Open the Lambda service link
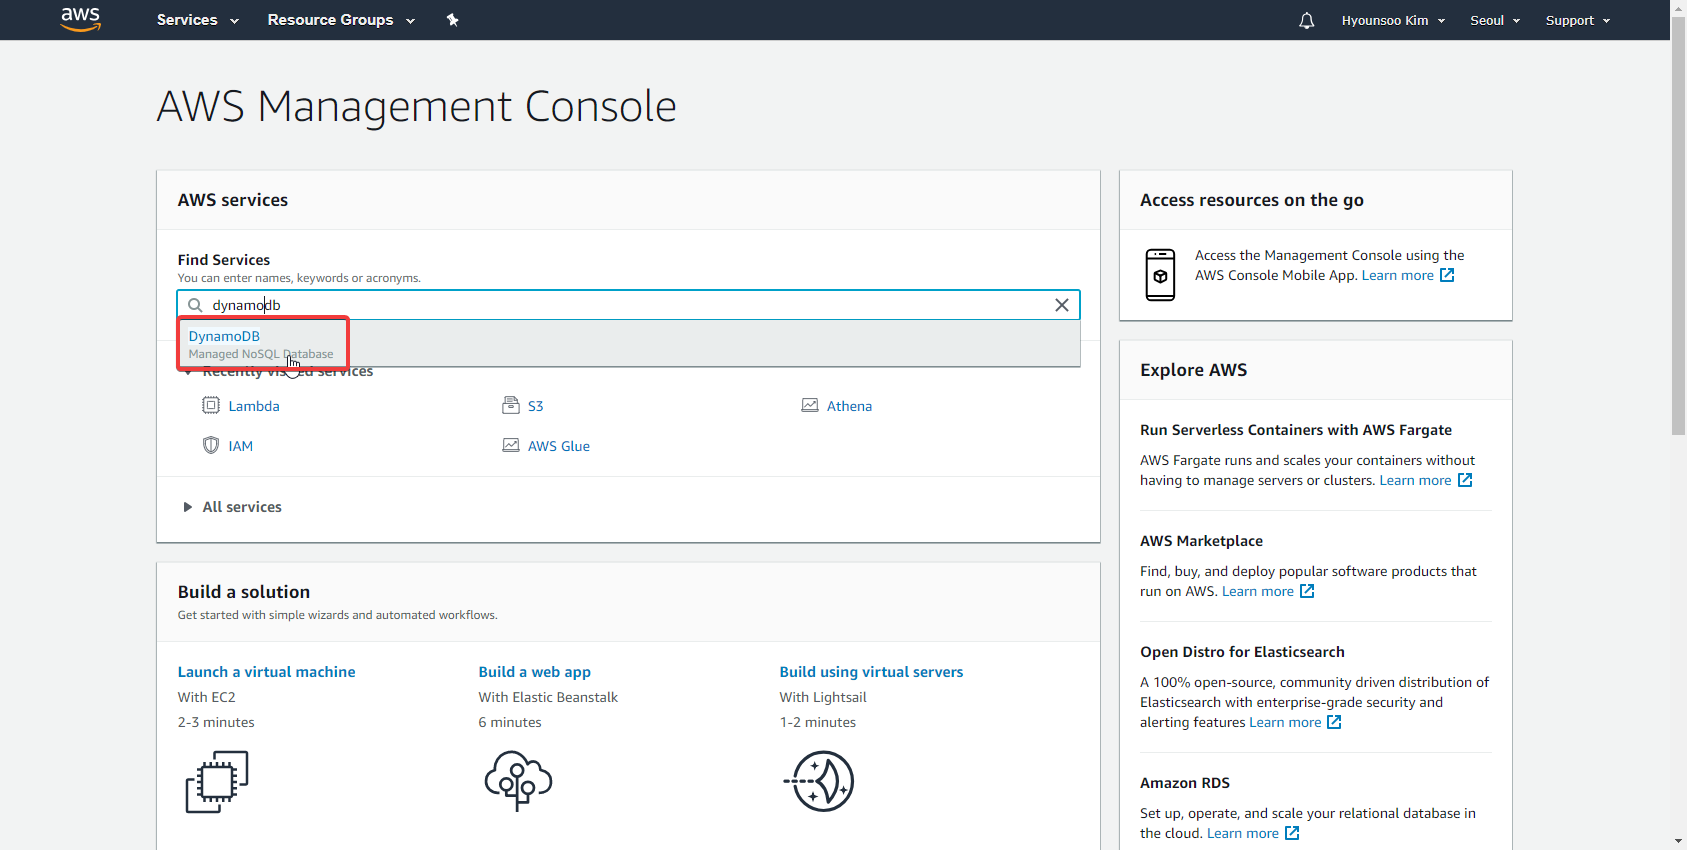Image resolution: width=1687 pixels, height=850 pixels. 254,406
